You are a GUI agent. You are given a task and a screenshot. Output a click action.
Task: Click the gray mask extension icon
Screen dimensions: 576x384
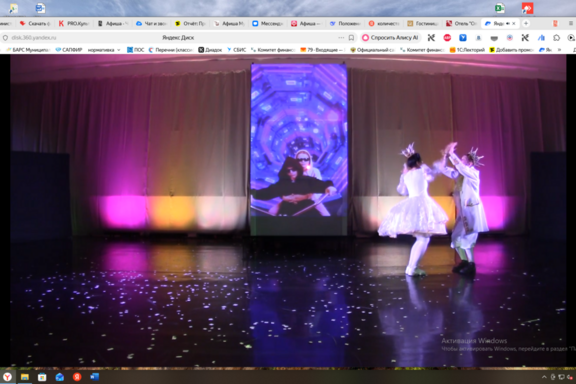click(494, 38)
